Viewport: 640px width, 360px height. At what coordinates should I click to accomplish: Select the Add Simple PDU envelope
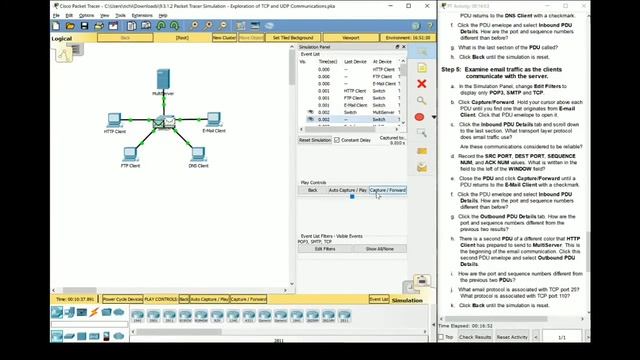click(x=422, y=151)
